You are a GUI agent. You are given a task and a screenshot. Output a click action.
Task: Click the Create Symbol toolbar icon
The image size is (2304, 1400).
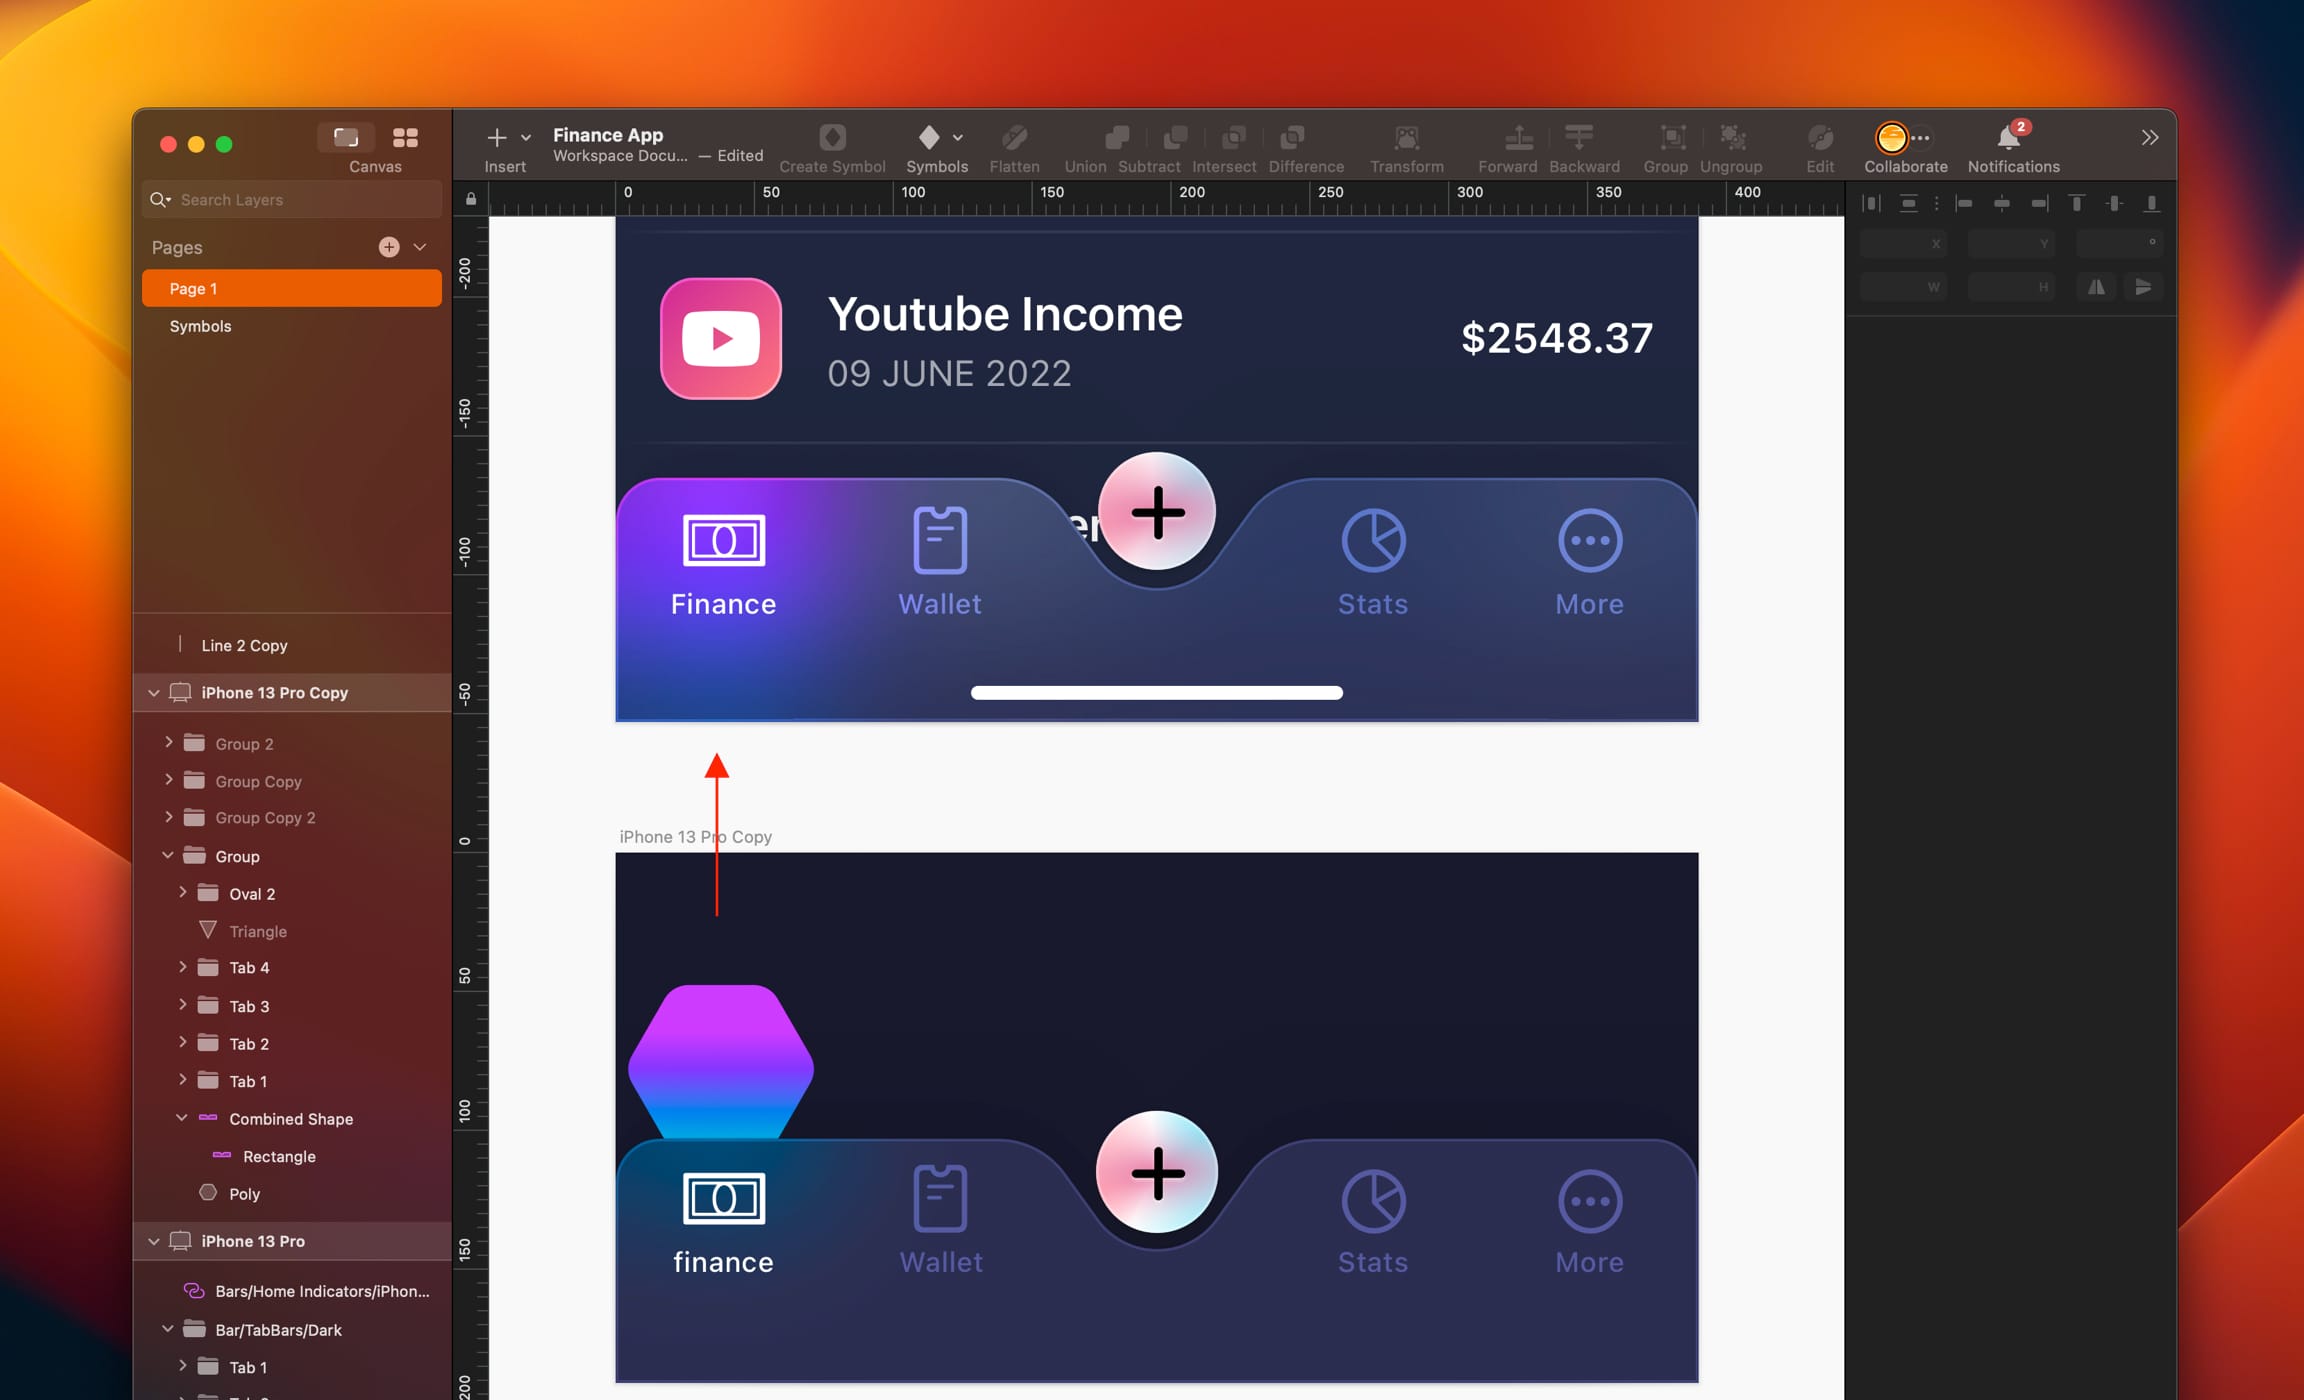click(832, 137)
